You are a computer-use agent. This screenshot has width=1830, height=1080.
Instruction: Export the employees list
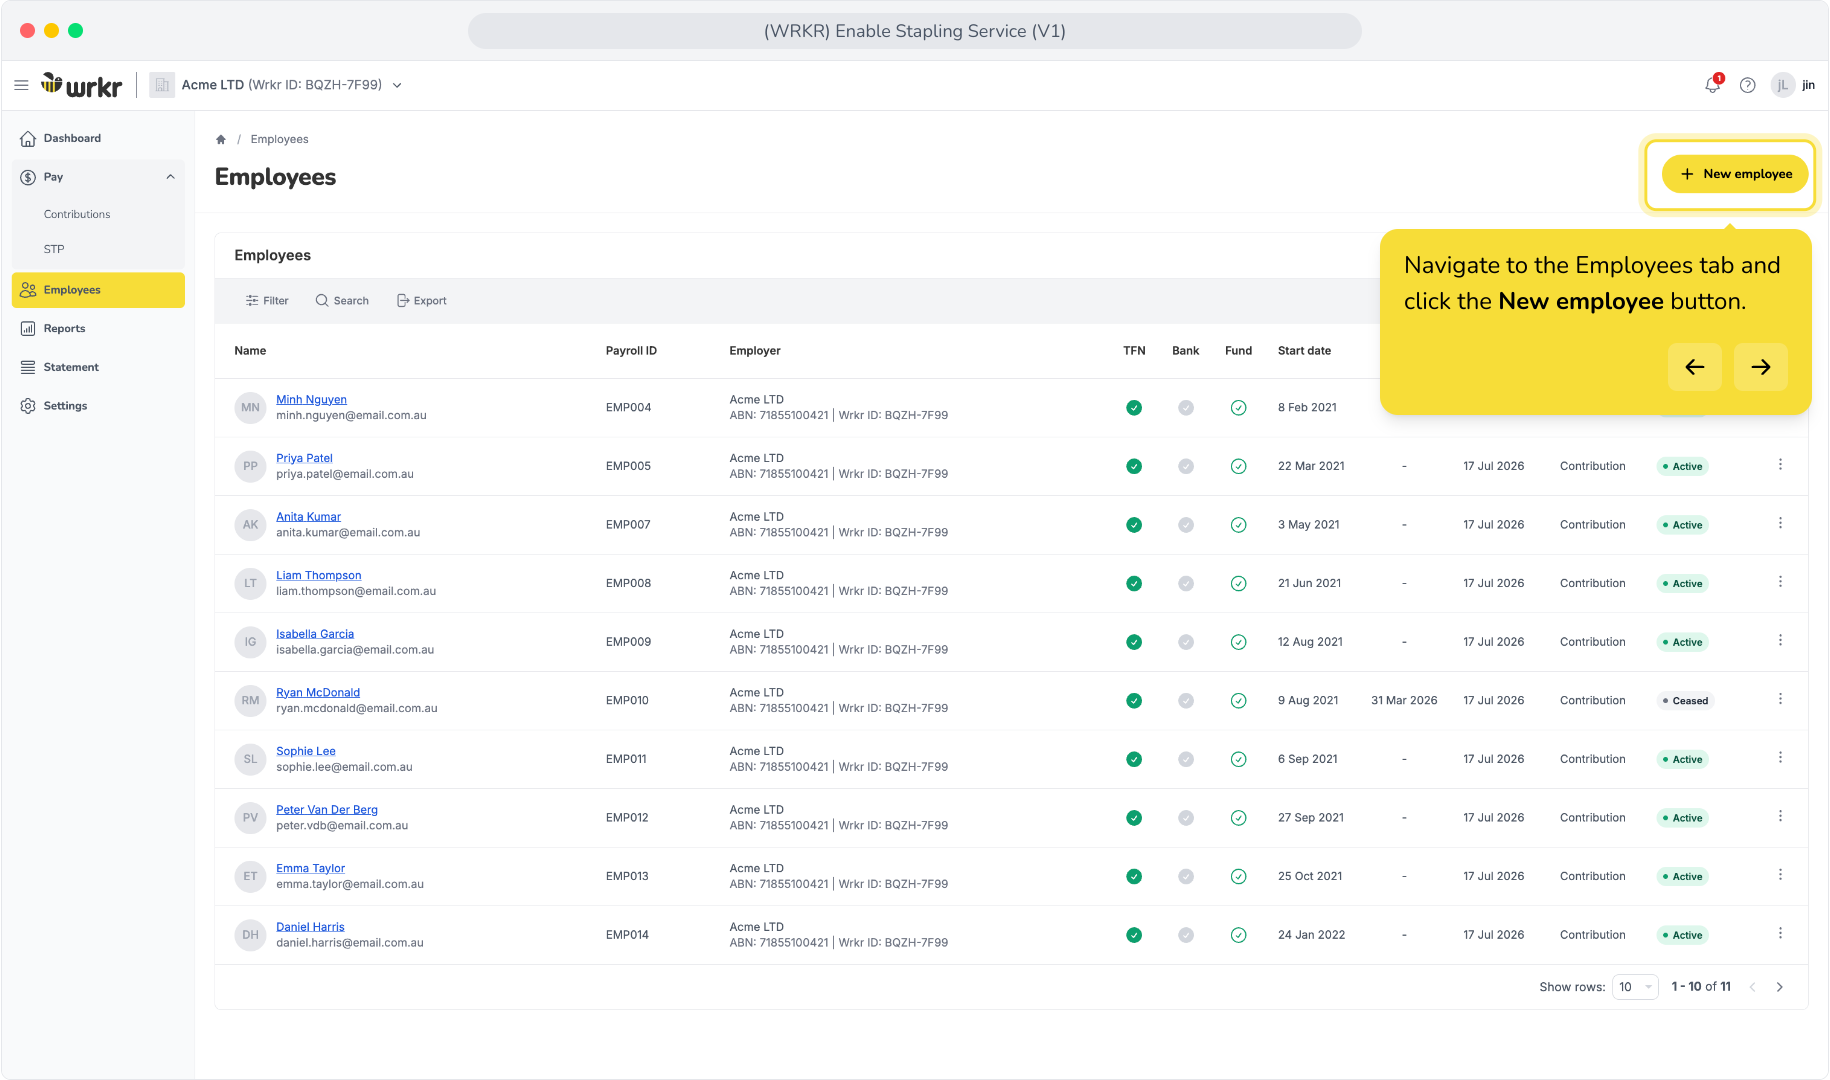[422, 301]
